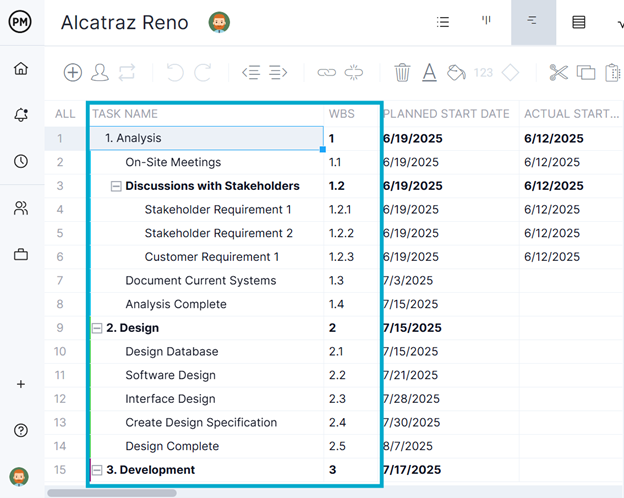Click the text color A icon

point(429,72)
